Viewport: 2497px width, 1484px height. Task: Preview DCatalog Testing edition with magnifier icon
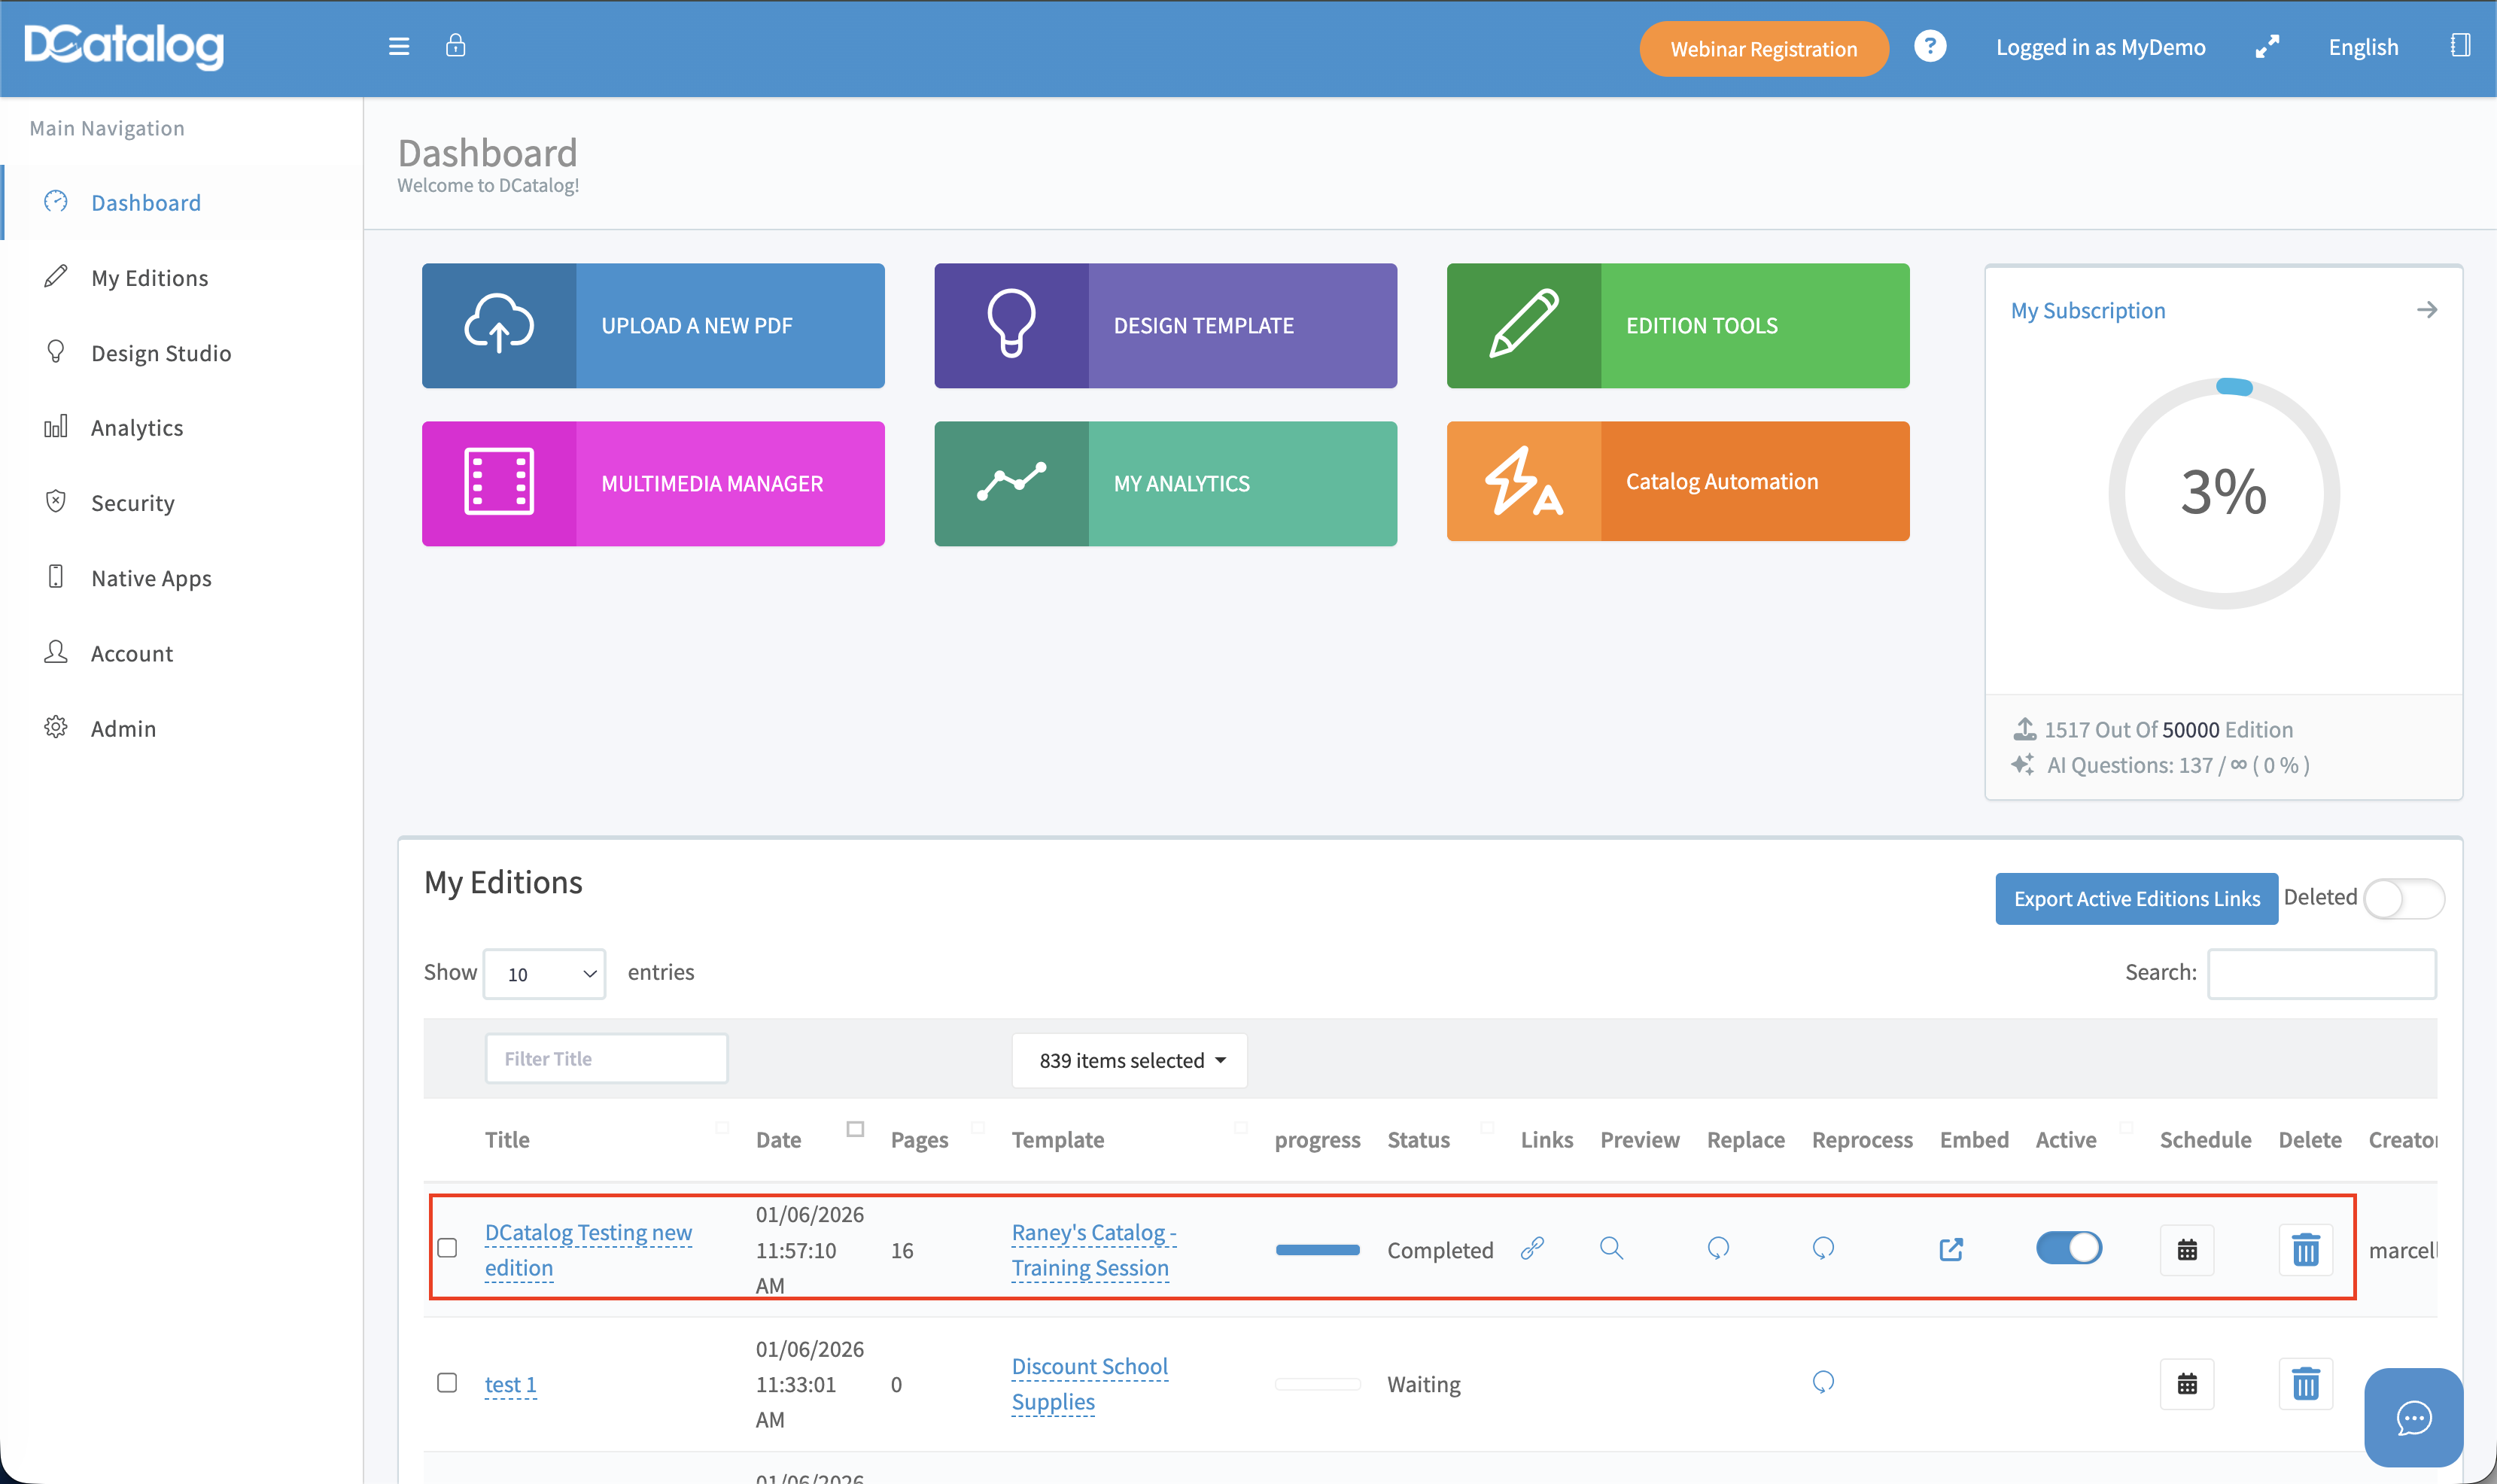tap(1610, 1248)
